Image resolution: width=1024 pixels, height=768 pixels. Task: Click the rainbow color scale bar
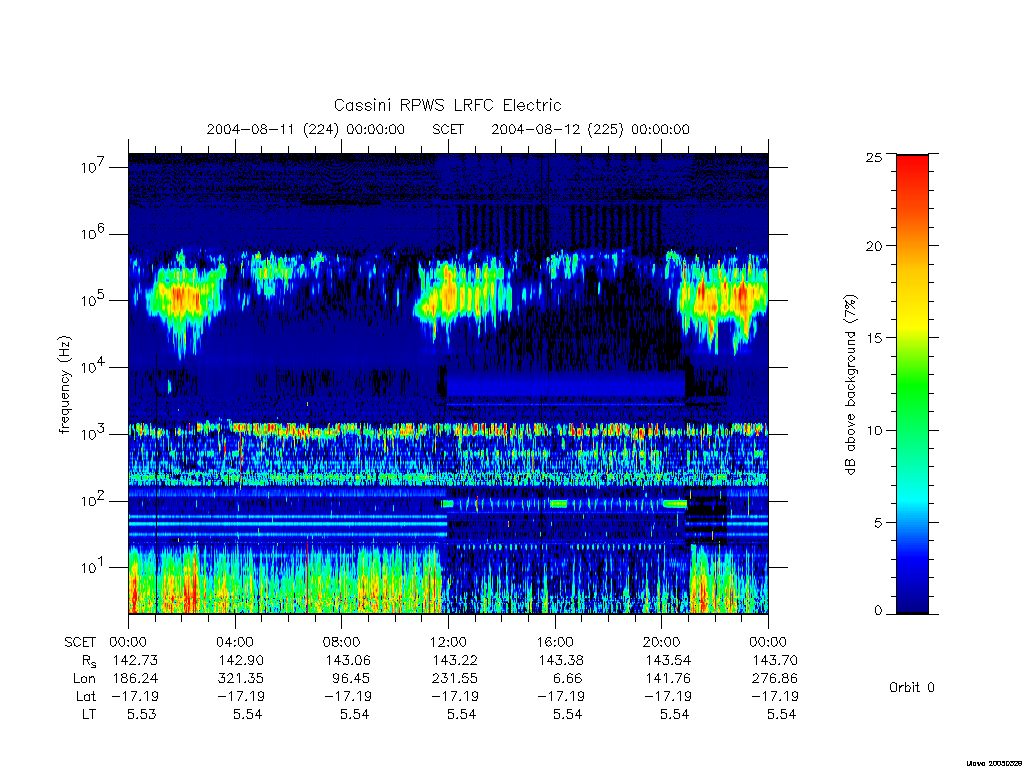912,384
